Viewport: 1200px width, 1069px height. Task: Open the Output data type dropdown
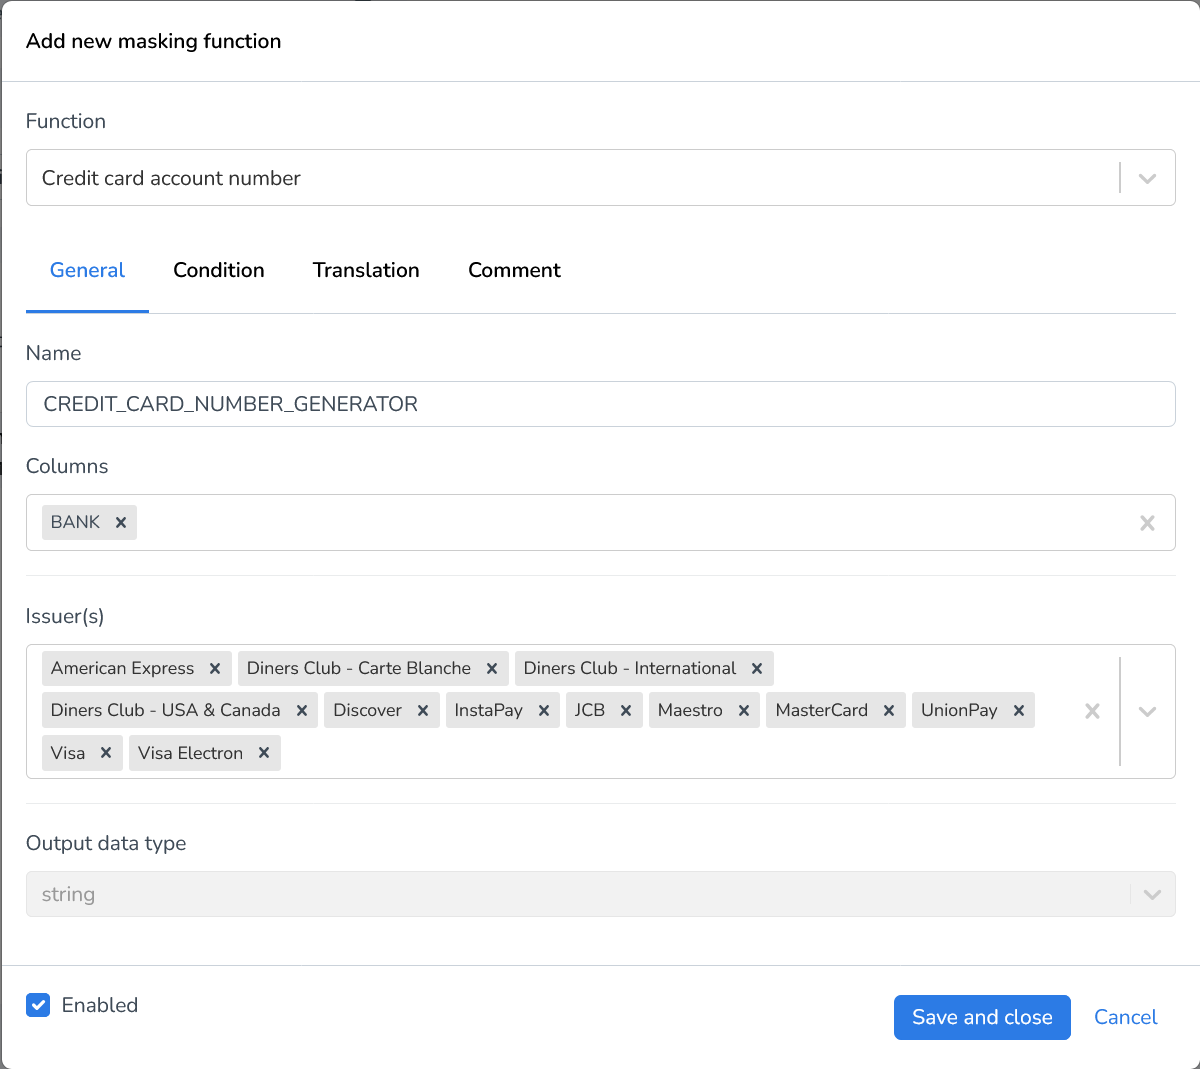[x=1150, y=893]
